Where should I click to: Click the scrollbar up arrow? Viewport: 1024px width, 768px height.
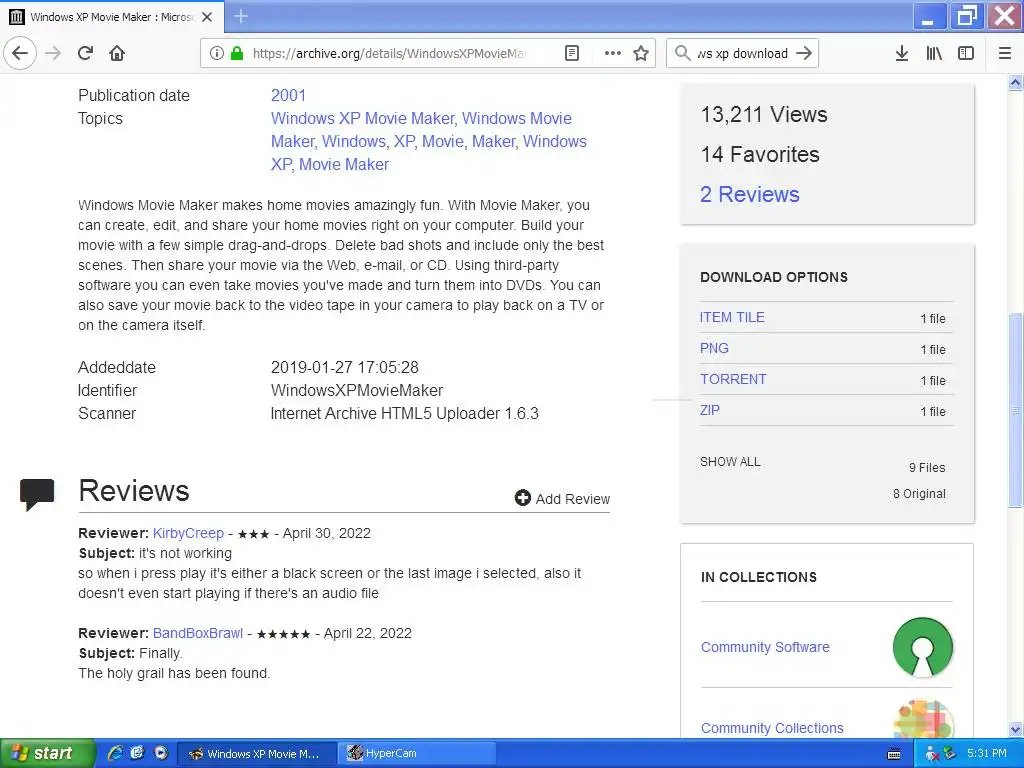1015,82
